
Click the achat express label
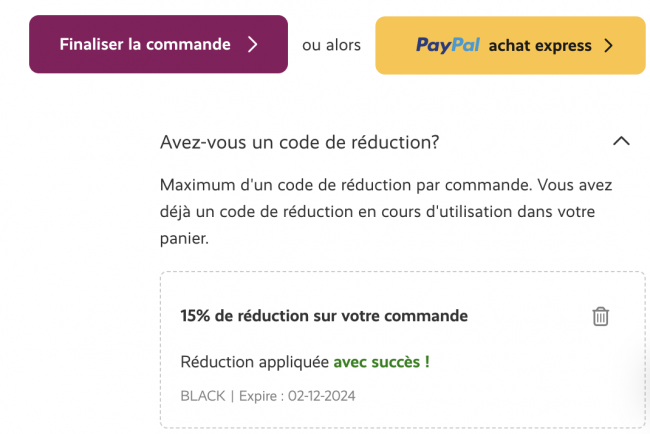pyautogui.click(x=540, y=46)
